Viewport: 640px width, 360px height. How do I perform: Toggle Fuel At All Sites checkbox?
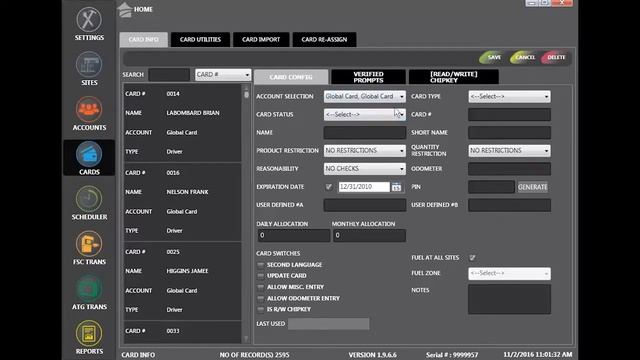click(x=472, y=258)
